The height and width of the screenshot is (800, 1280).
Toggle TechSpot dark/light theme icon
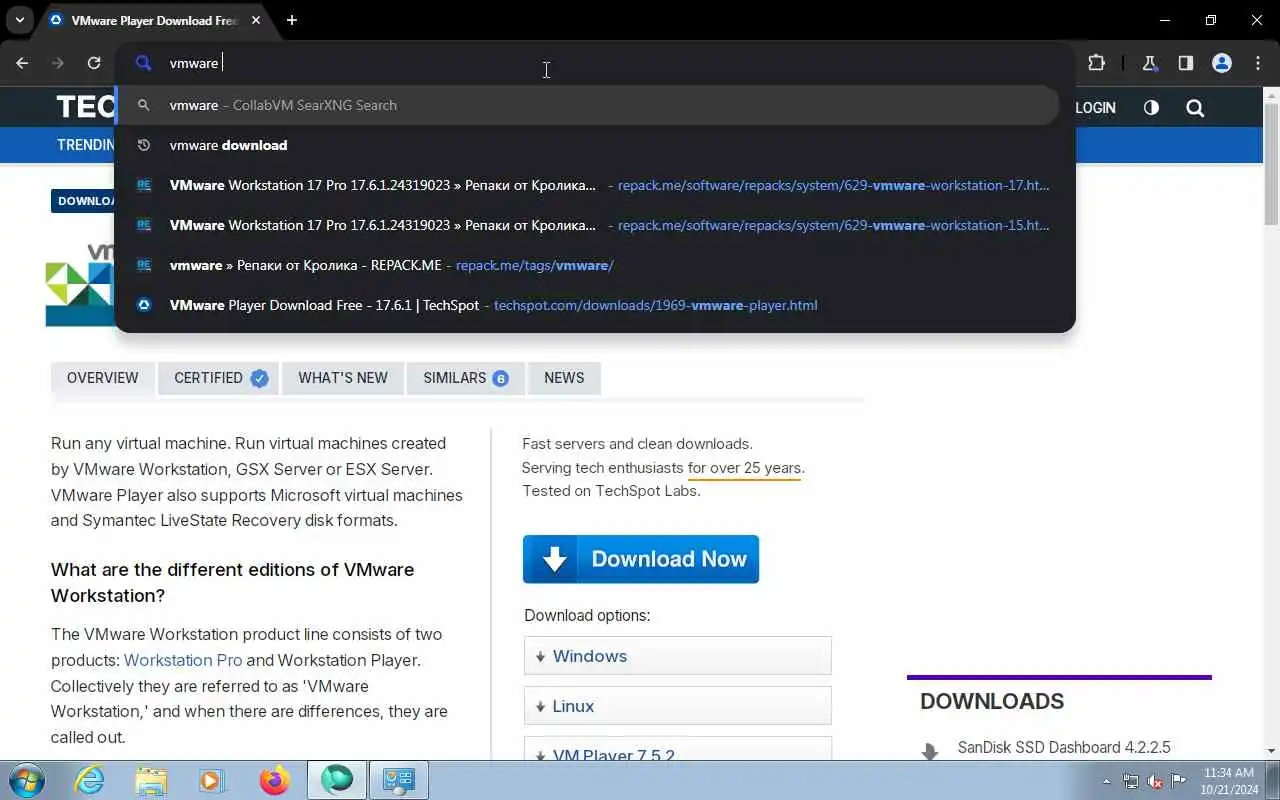point(1151,107)
